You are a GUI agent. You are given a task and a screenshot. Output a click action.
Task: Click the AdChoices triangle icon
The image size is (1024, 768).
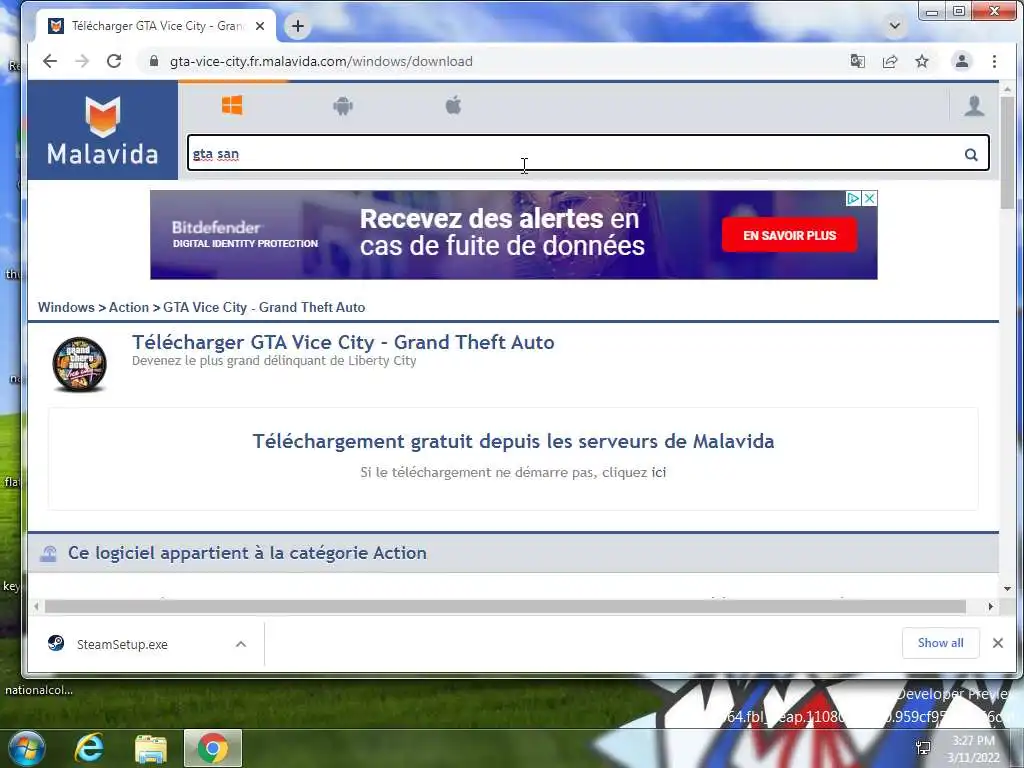coord(854,198)
